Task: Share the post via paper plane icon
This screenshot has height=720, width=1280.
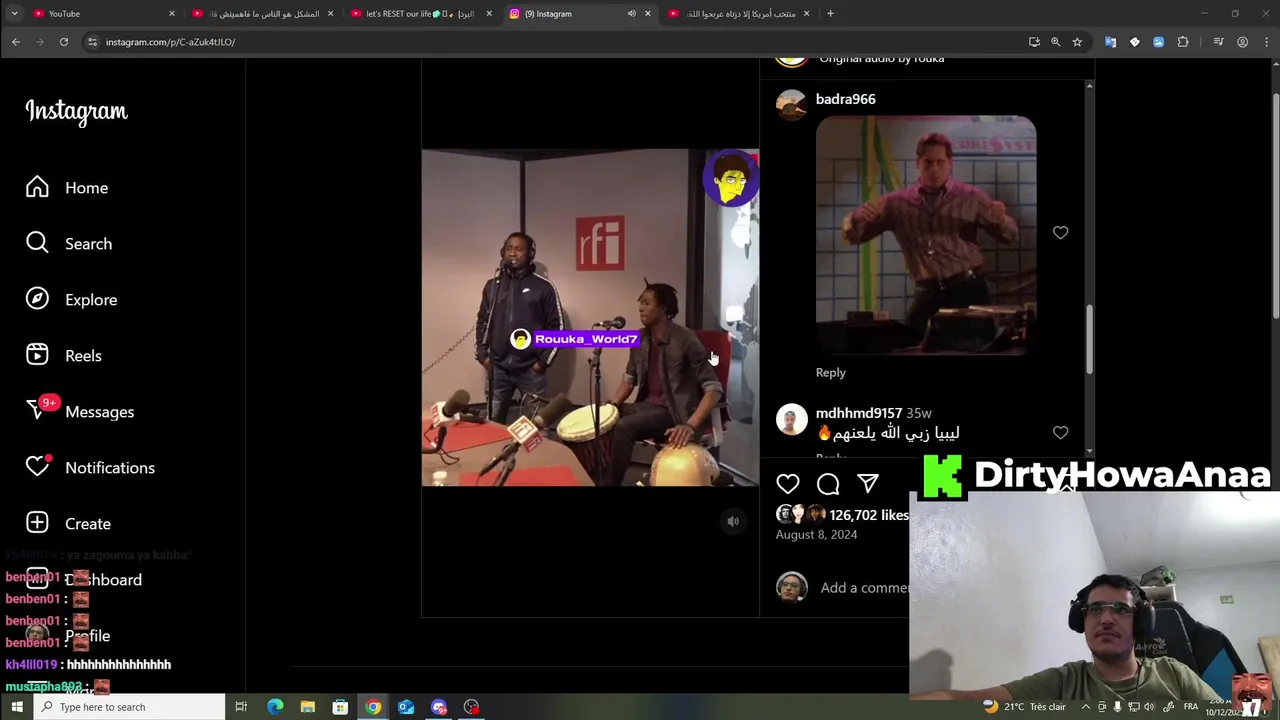Action: coord(868,484)
